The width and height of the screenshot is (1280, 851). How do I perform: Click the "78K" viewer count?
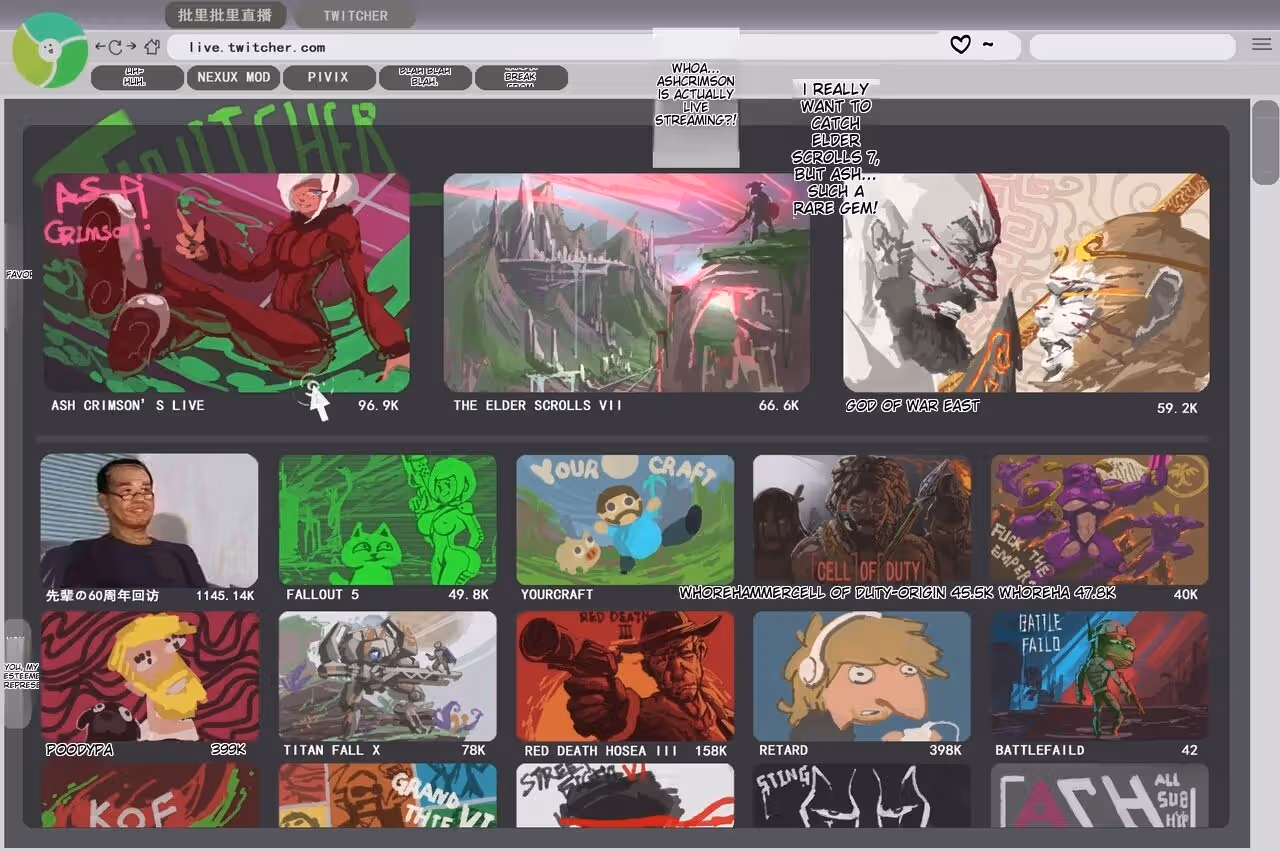473,750
